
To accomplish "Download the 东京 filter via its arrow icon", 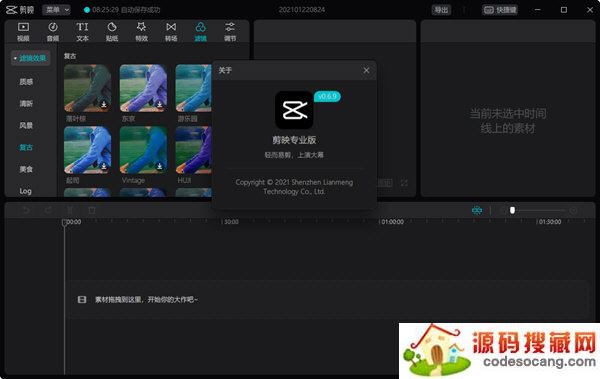I will [x=160, y=105].
